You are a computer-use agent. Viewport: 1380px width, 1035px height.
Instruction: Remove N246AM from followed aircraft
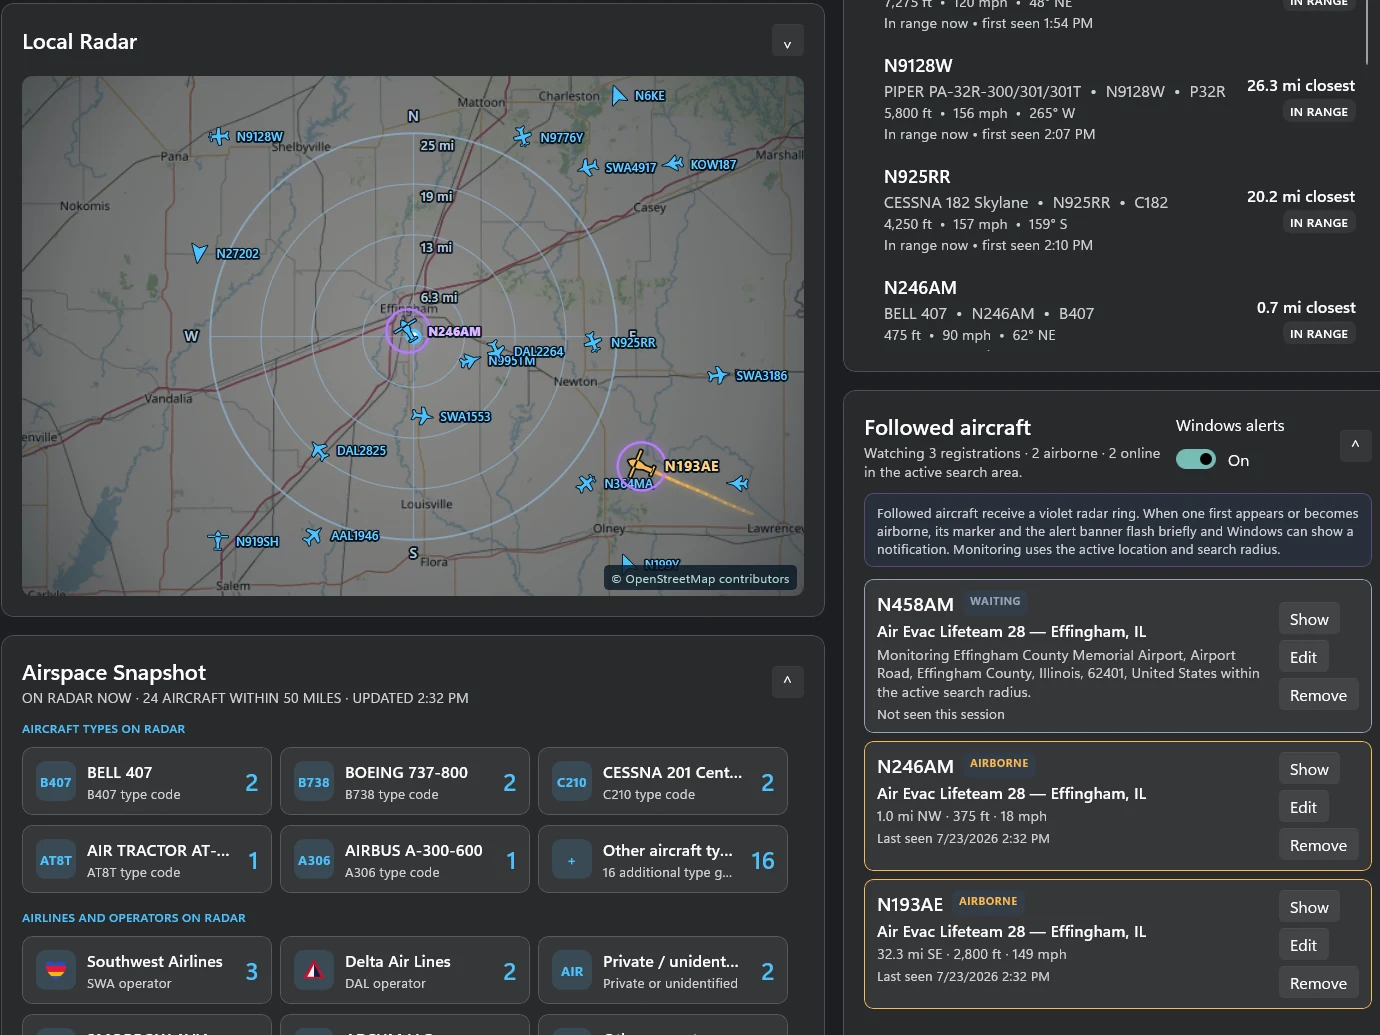pyautogui.click(x=1318, y=845)
